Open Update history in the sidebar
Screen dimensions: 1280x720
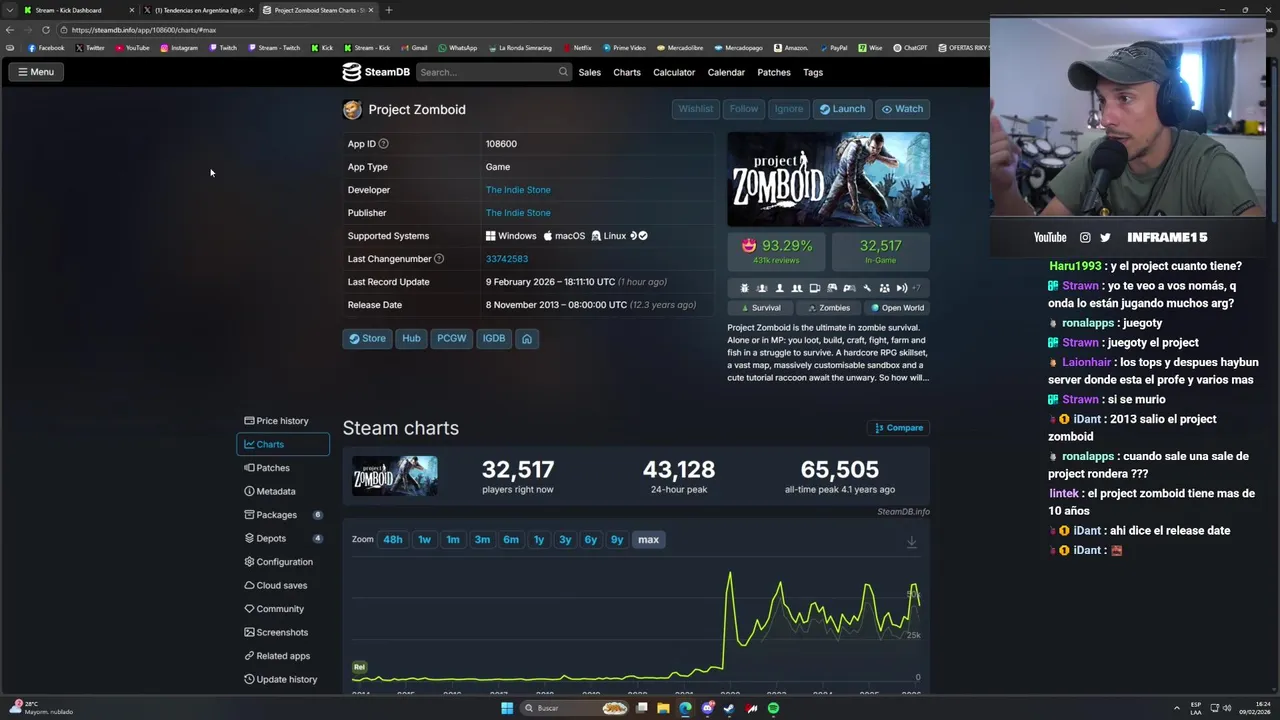283,679
